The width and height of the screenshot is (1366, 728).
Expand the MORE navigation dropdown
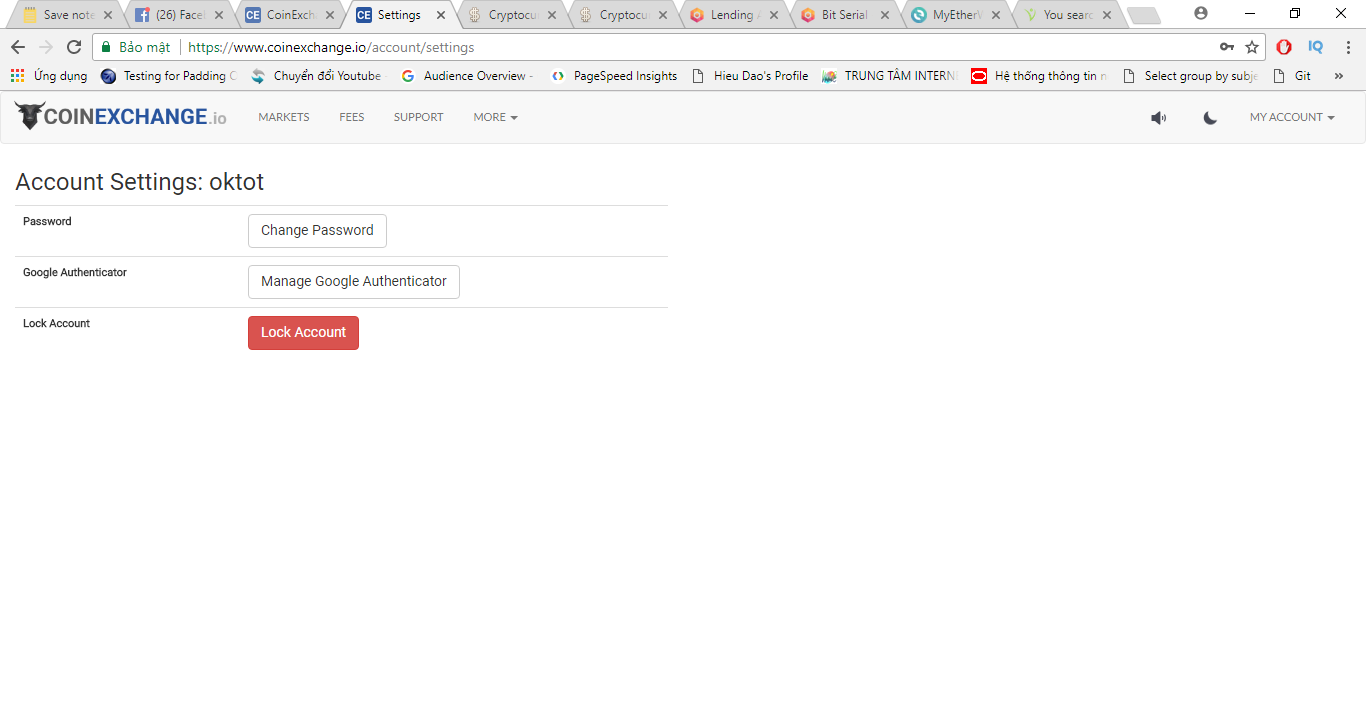(495, 118)
